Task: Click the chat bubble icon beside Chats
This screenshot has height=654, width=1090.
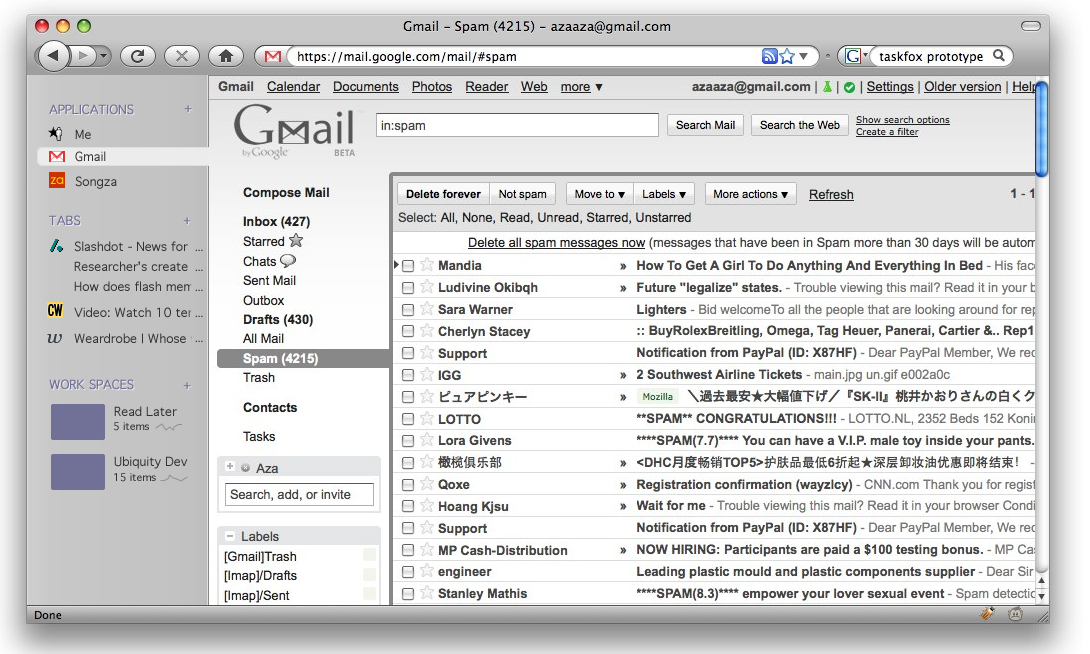Action: pos(288,261)
